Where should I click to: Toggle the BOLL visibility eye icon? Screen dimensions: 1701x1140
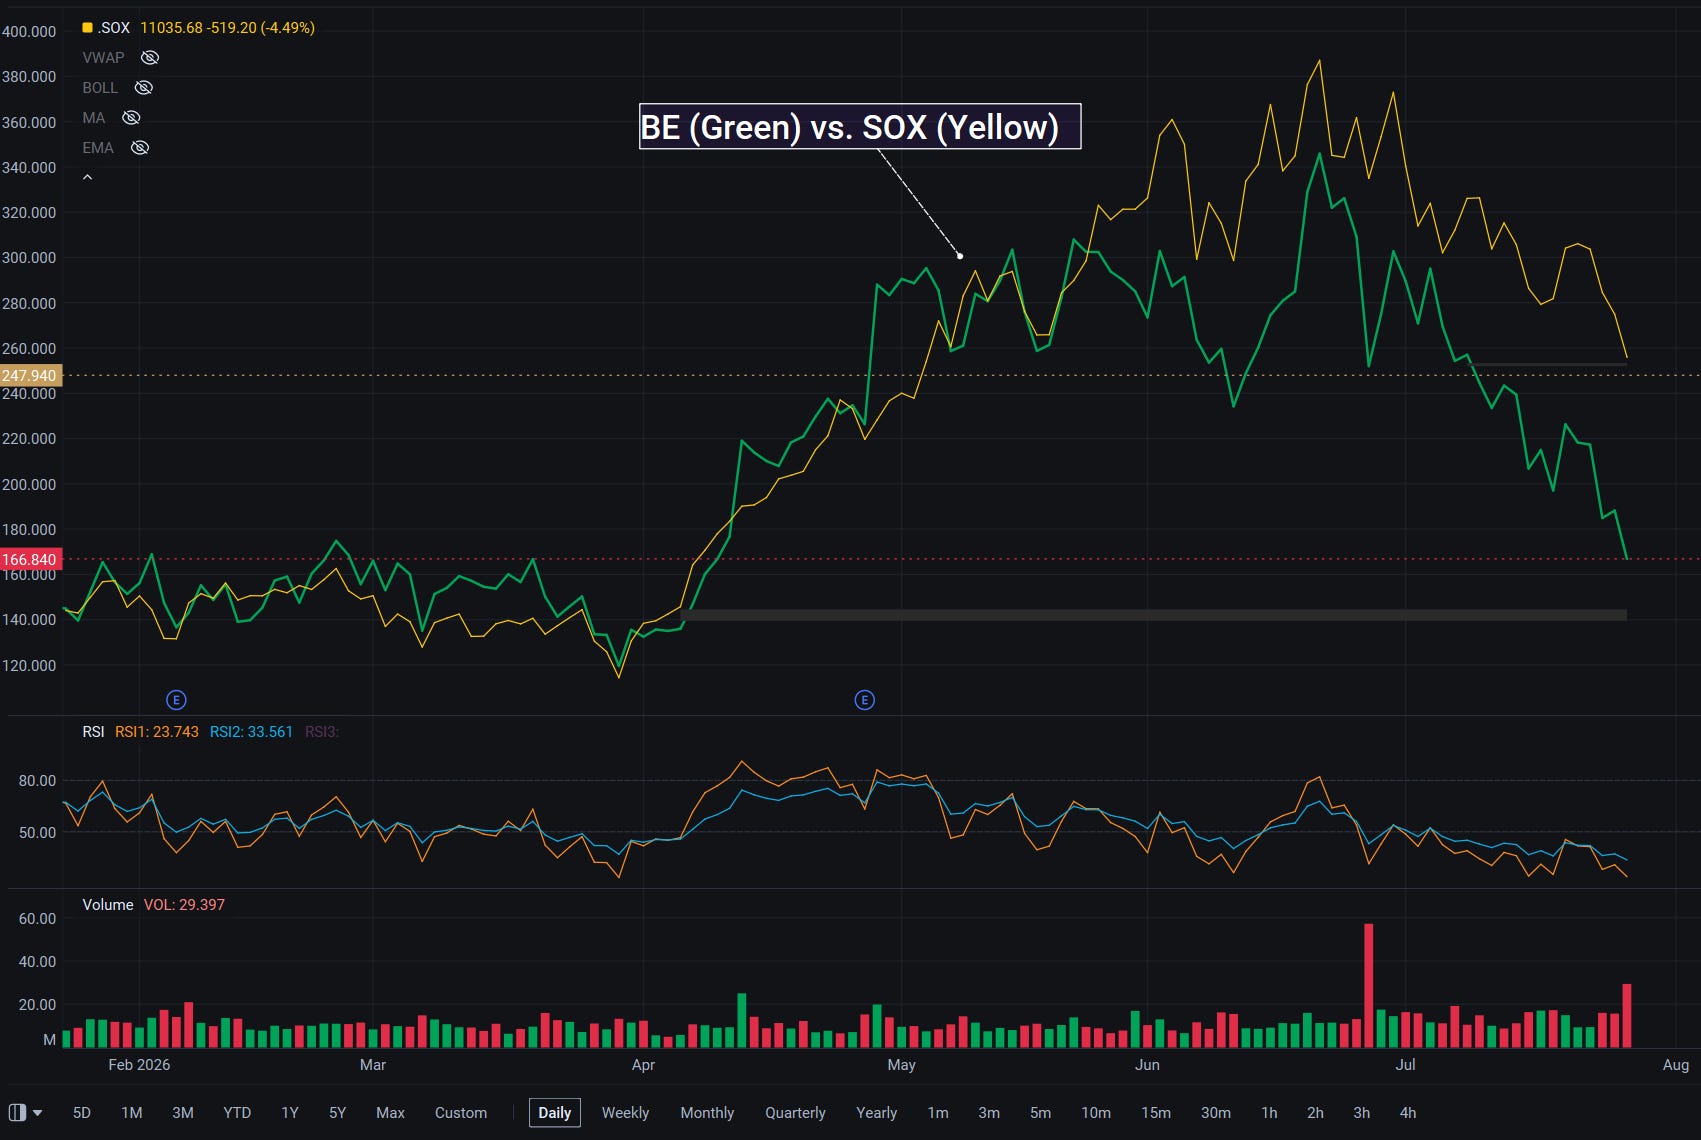[144, 87]
